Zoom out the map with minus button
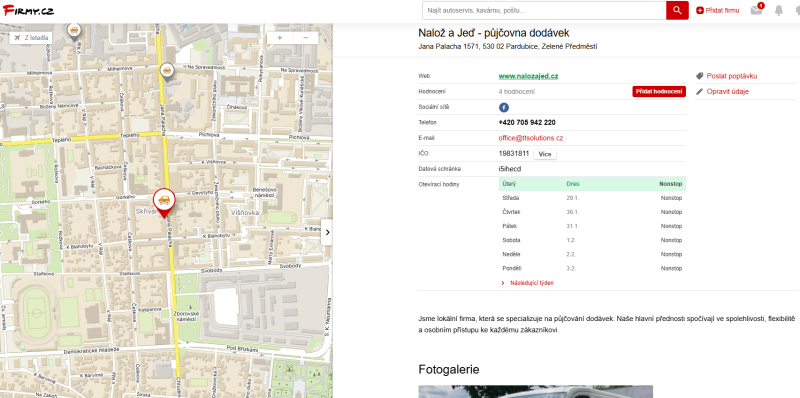Image resolution: width=800 pixels, height=398 pixels. (x=306, y=38)
